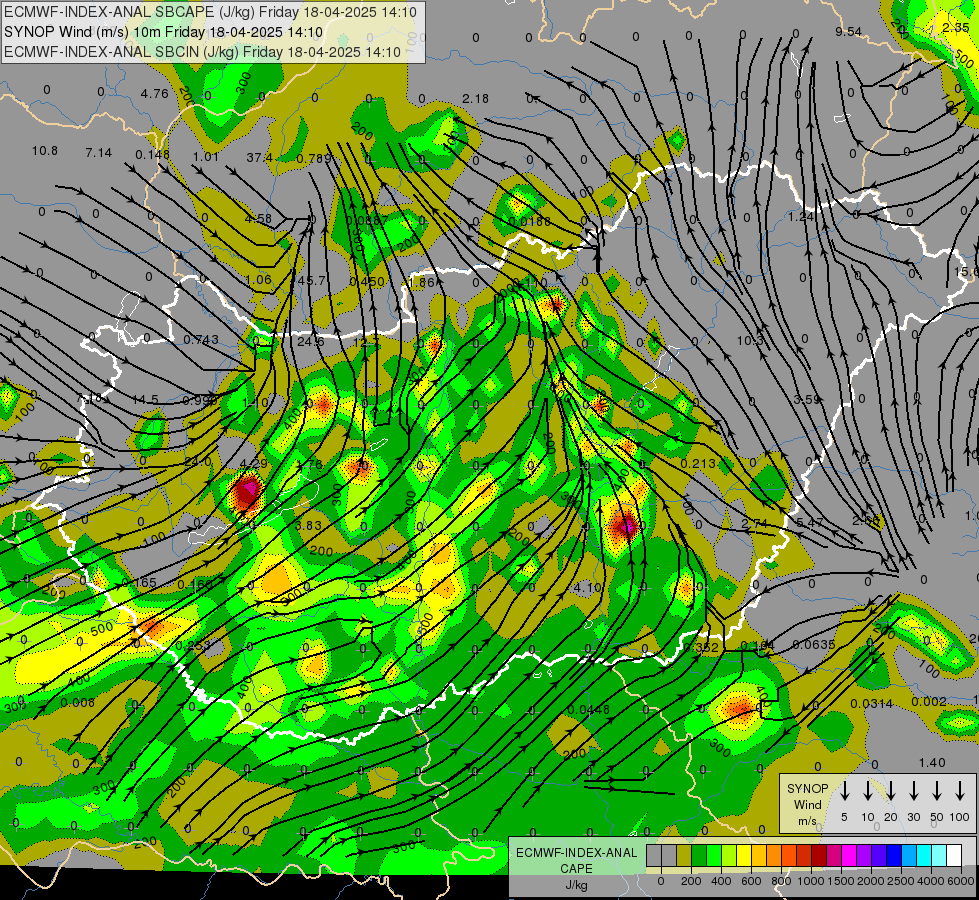Click the 24.6 value on the map

(311, 342)
